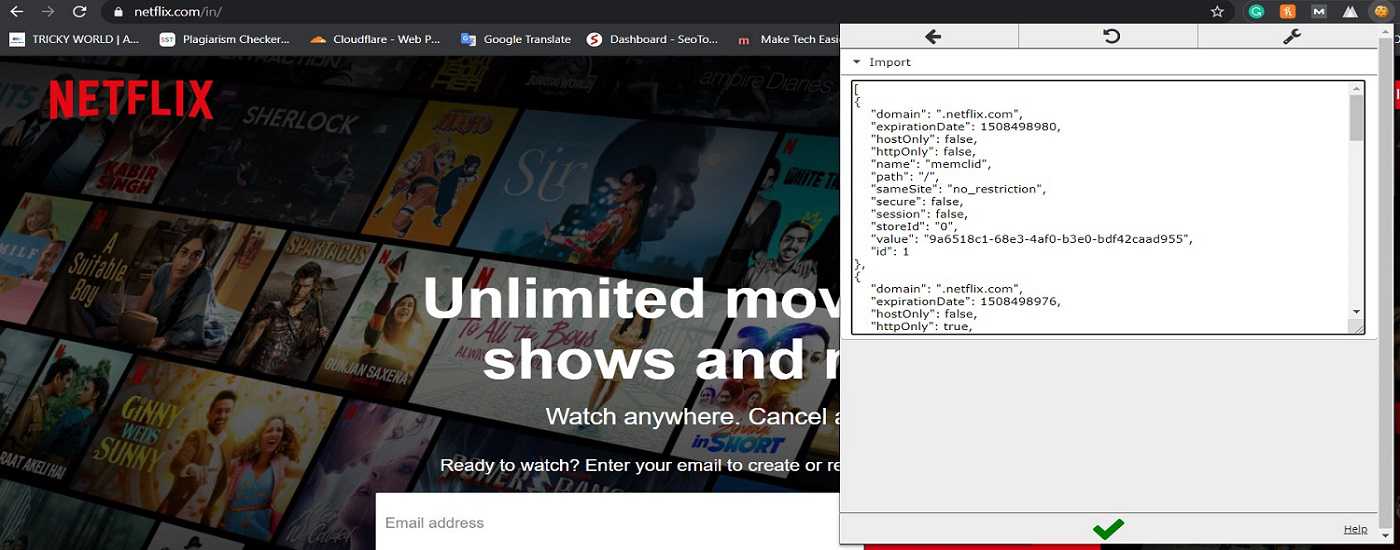
Task: Click the textarea resize grip corner
Action: (1357, 327)
